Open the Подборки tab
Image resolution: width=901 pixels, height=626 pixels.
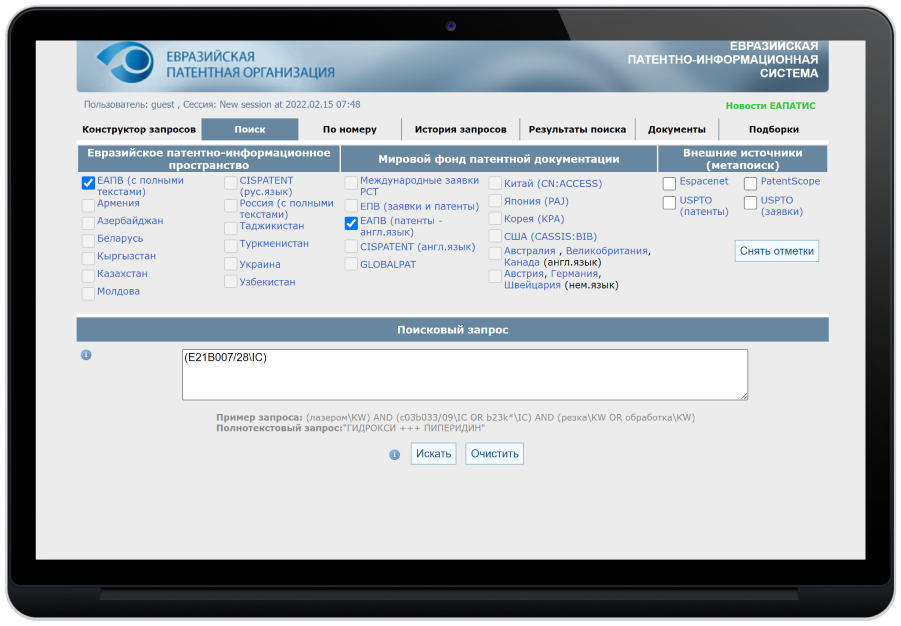[773, 129]
